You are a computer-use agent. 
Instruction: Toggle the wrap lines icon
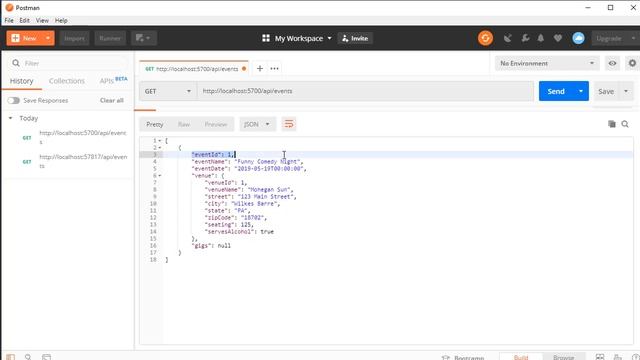pos(289,124)
